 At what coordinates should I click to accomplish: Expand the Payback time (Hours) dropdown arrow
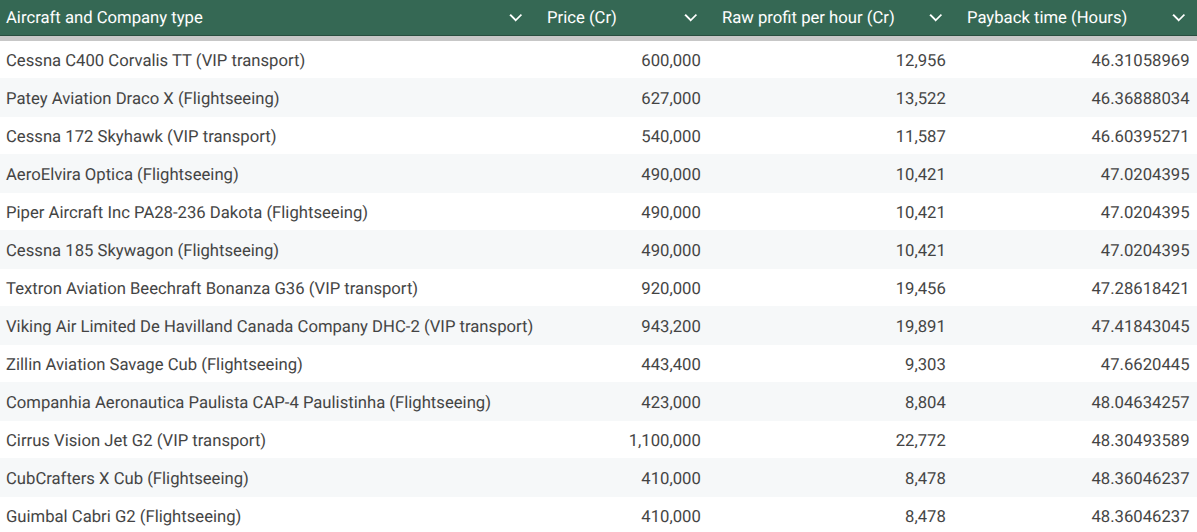coord(1177,18)
